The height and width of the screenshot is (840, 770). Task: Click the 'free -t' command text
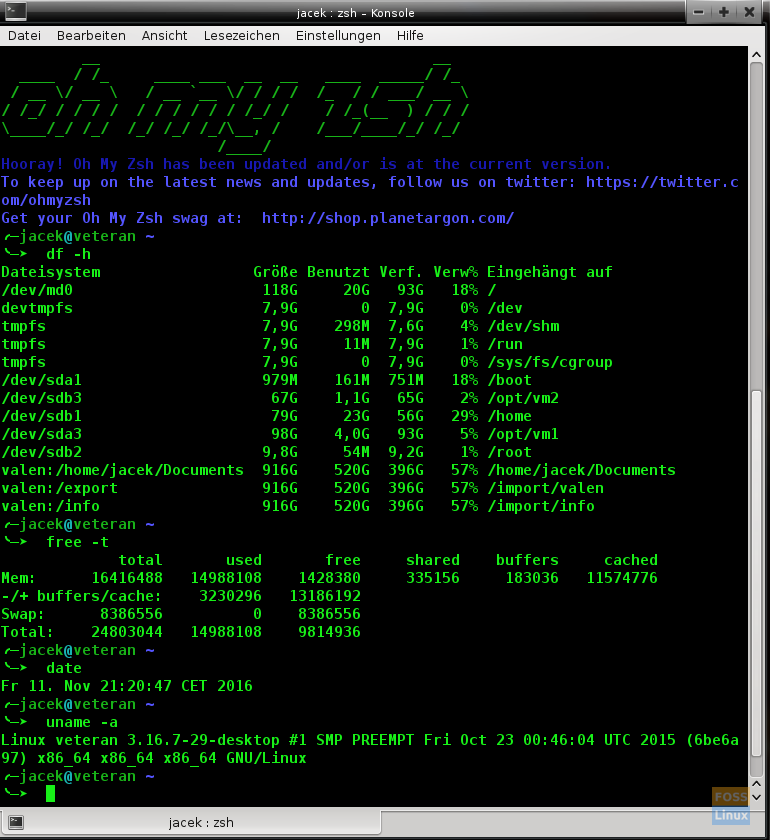click(x=78, y=542)
